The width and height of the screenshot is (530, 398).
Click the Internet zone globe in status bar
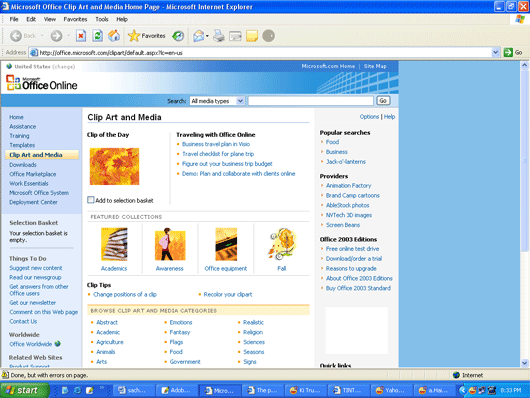click(456, 375)
